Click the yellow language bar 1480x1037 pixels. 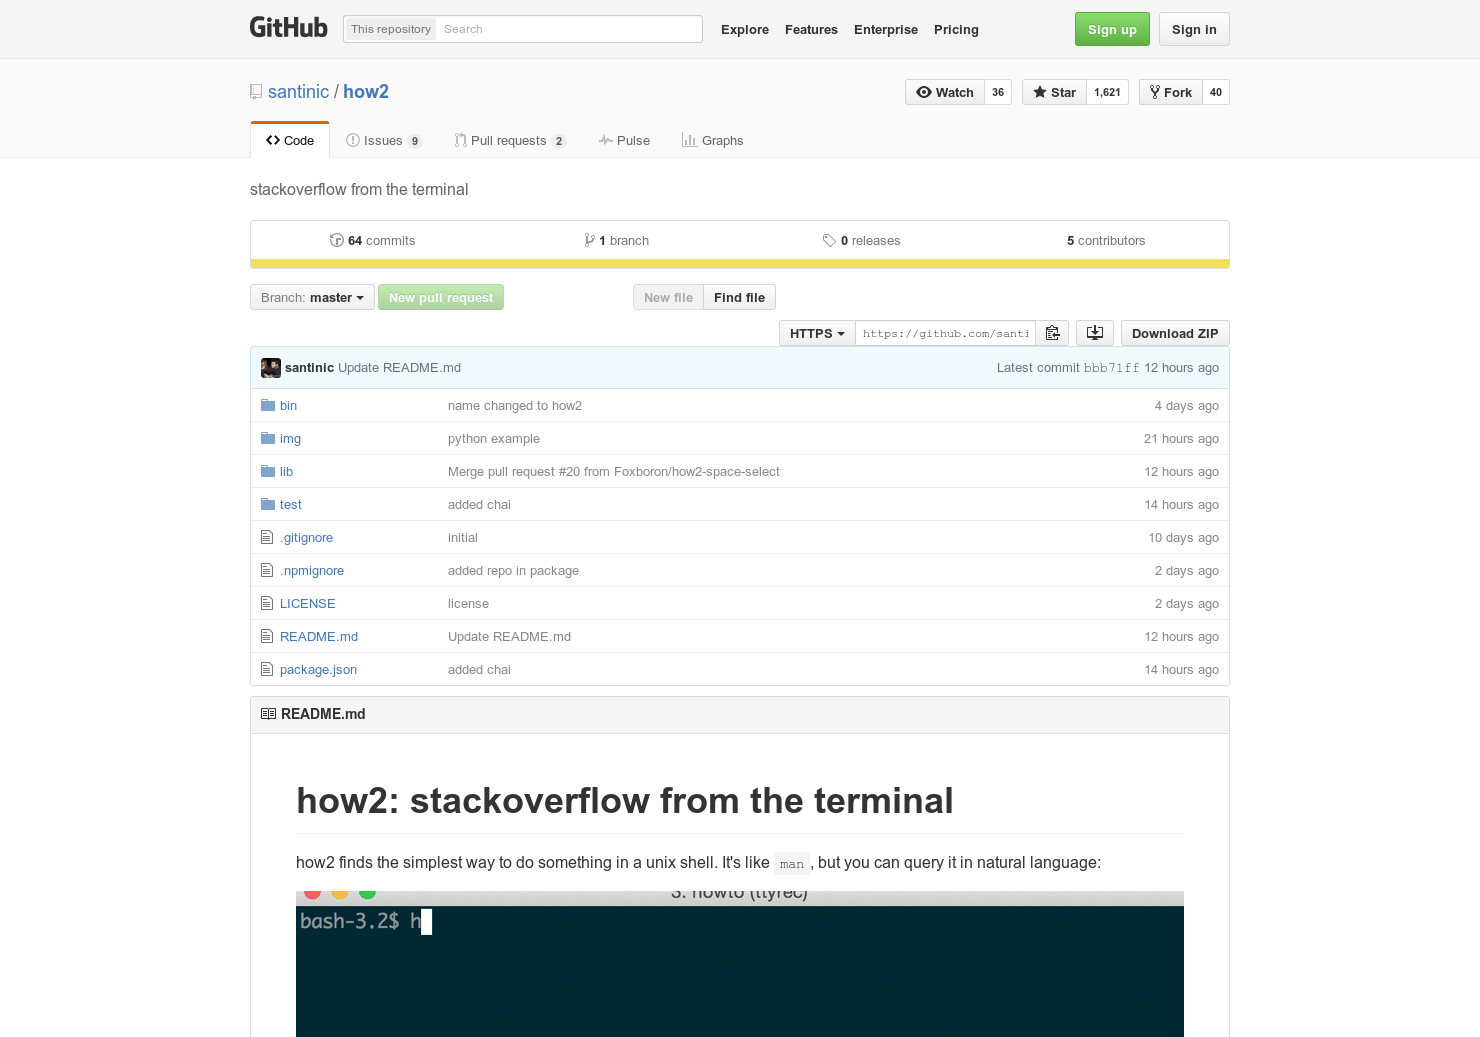740,264
